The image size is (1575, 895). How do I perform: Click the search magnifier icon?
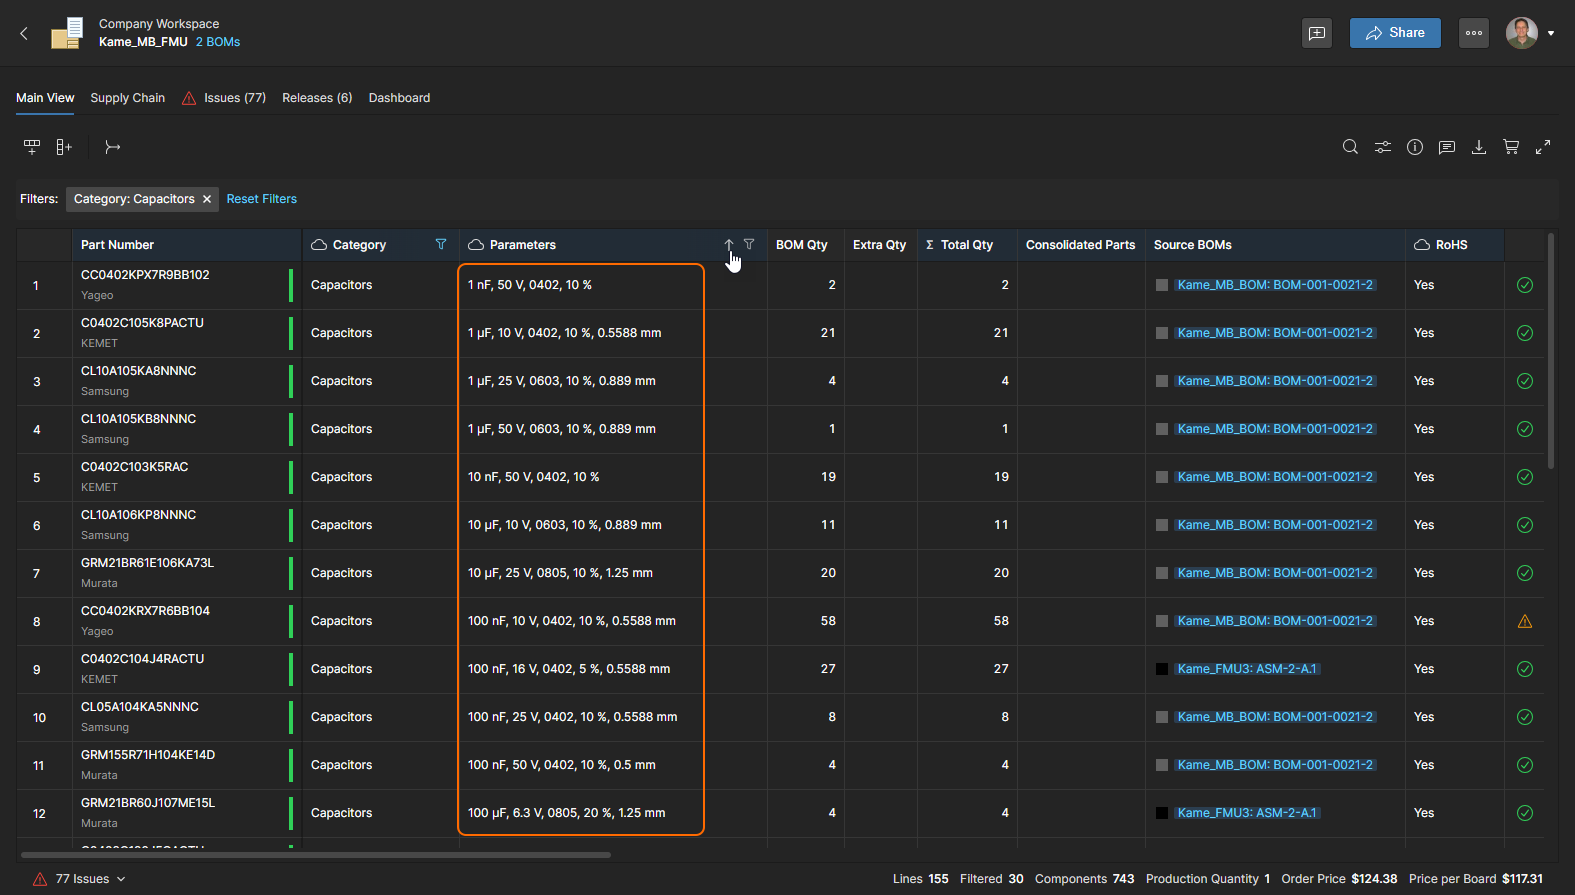tap(1350, 147)
